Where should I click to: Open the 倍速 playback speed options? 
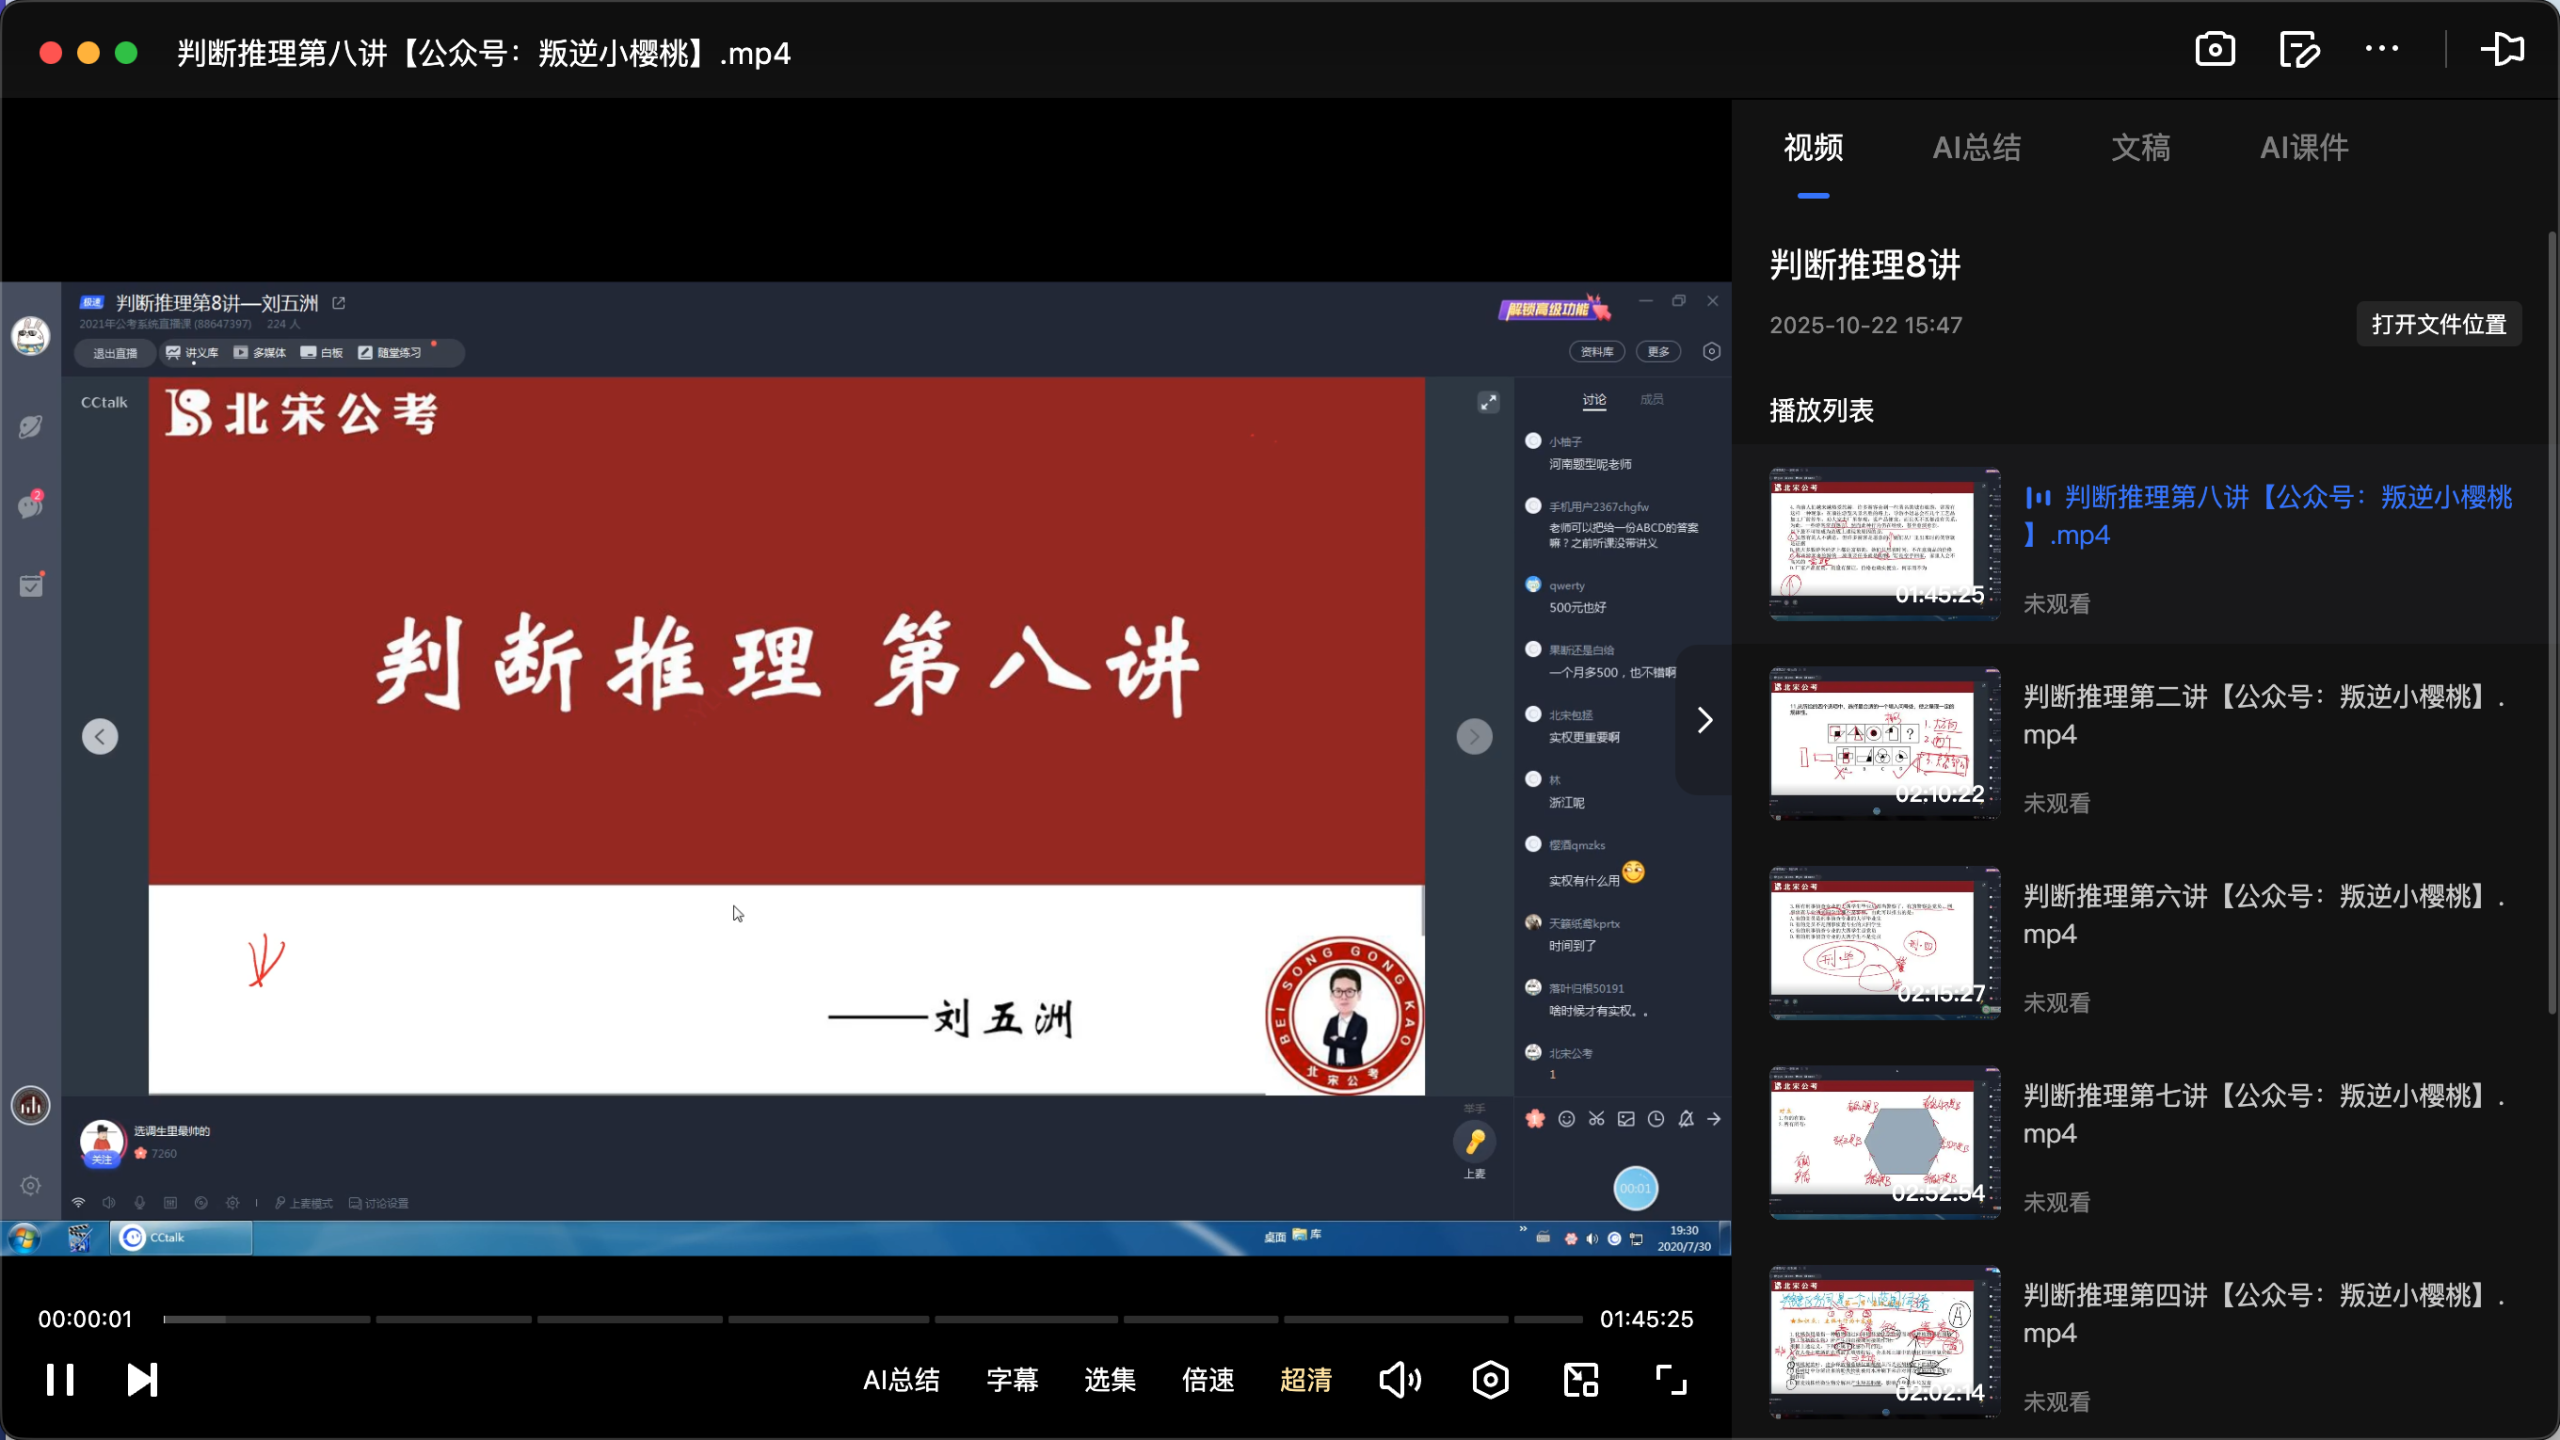click(1207, 1379)
